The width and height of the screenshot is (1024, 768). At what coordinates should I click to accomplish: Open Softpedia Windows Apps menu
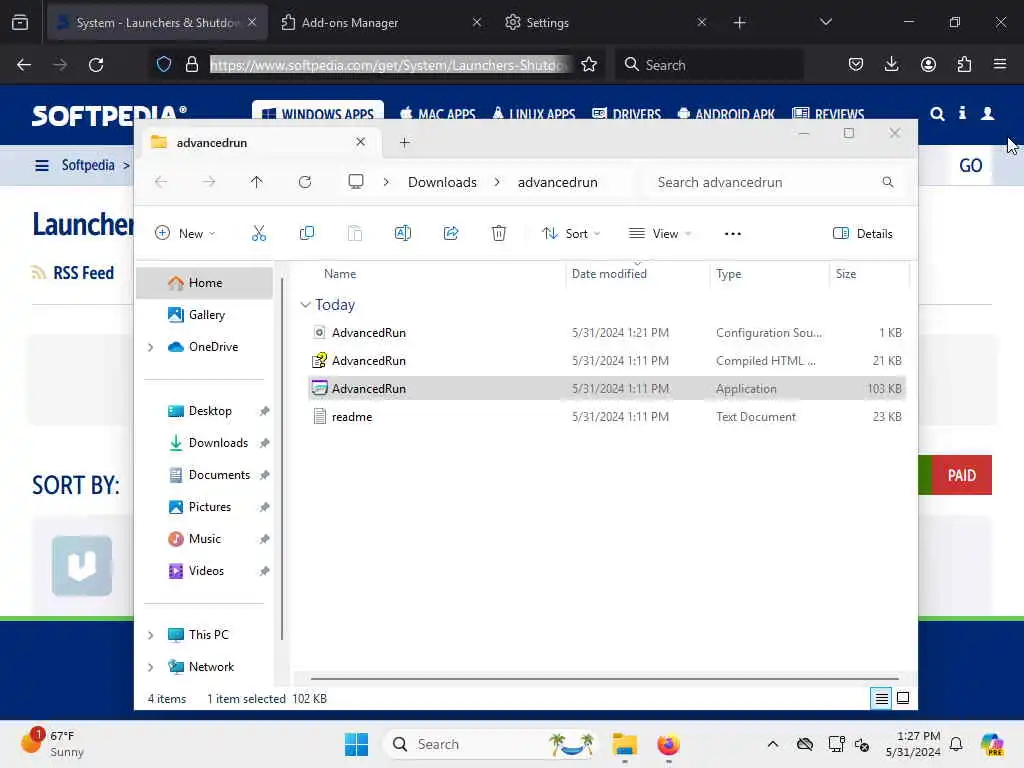pos(318,114)
